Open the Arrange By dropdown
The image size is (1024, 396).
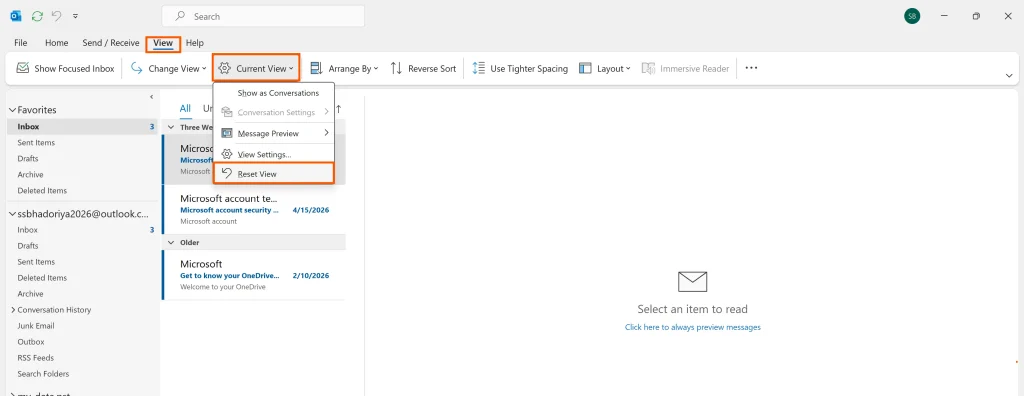click(x=344, y=68)
